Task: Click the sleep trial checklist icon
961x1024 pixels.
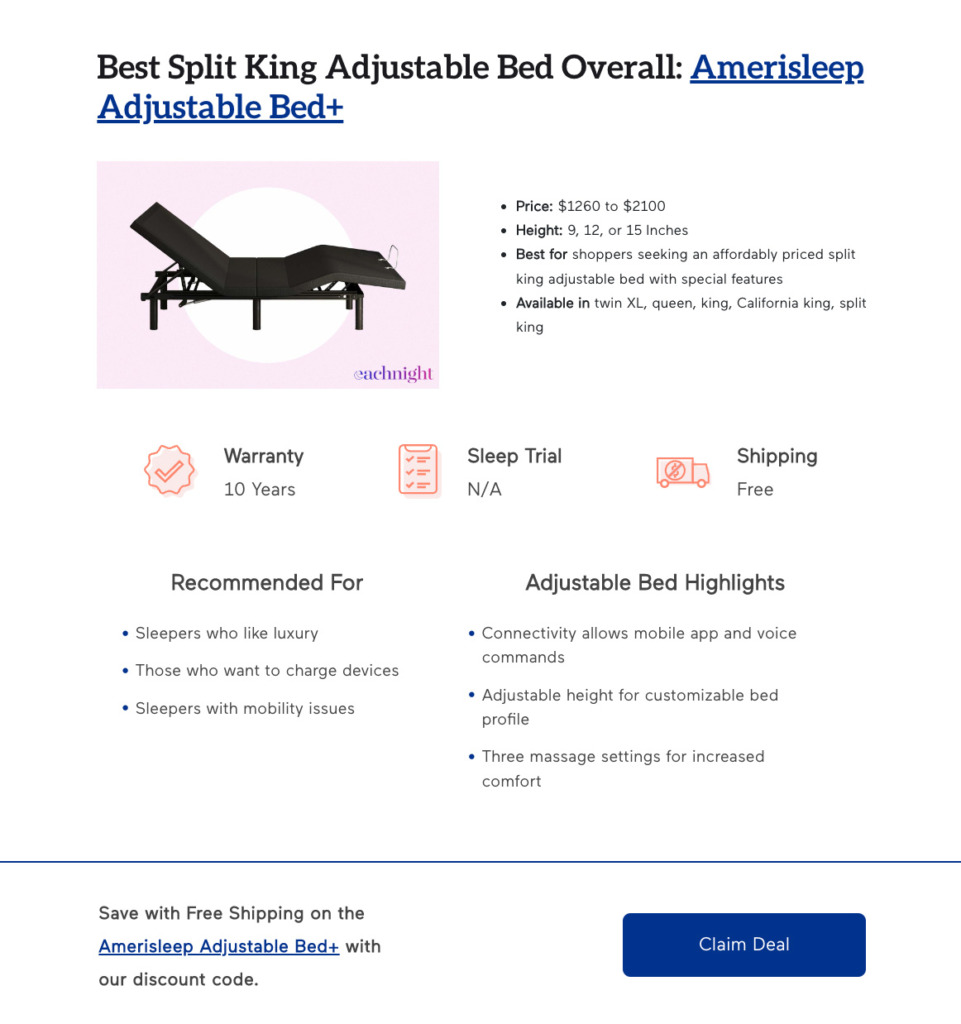Action: [418, 470]
